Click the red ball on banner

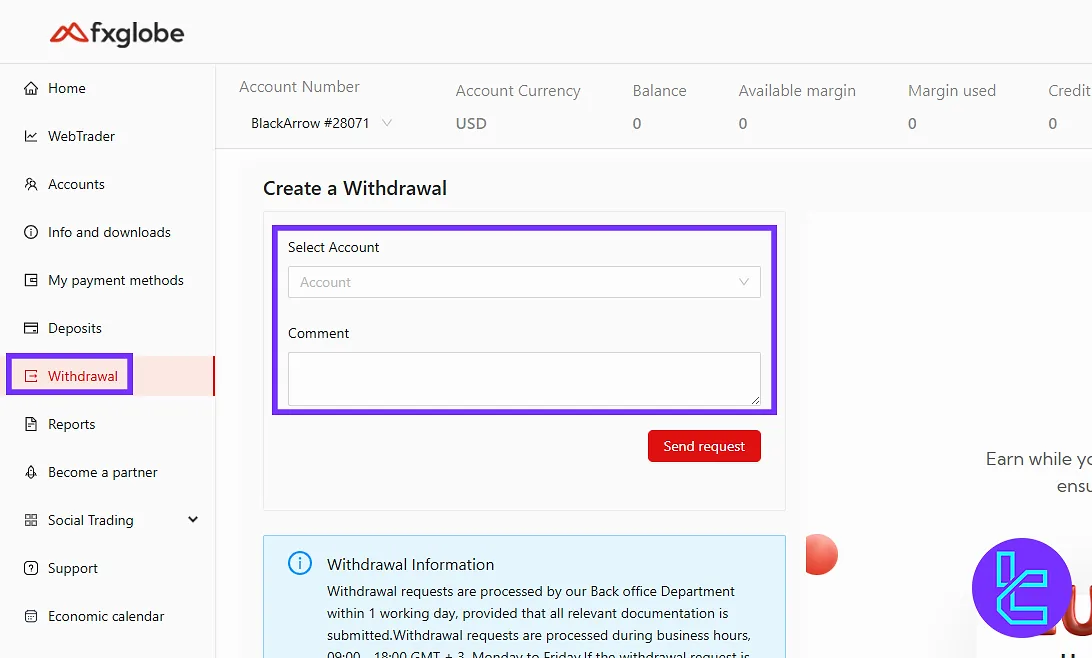[820, 554]
